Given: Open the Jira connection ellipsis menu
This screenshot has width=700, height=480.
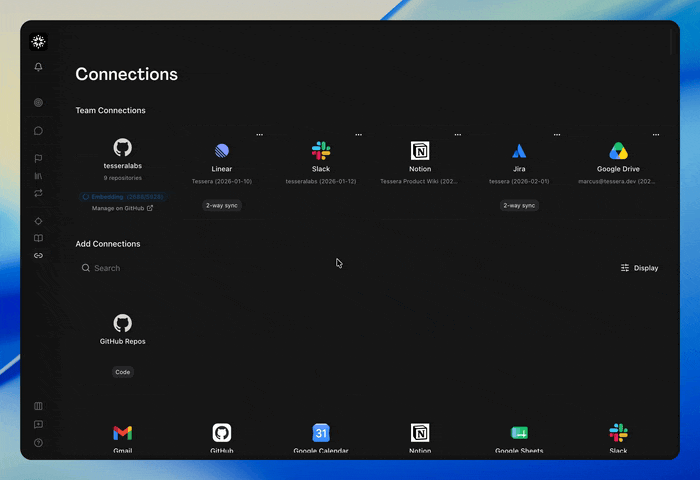Looking at the screenshot, I should pos(557,134).
